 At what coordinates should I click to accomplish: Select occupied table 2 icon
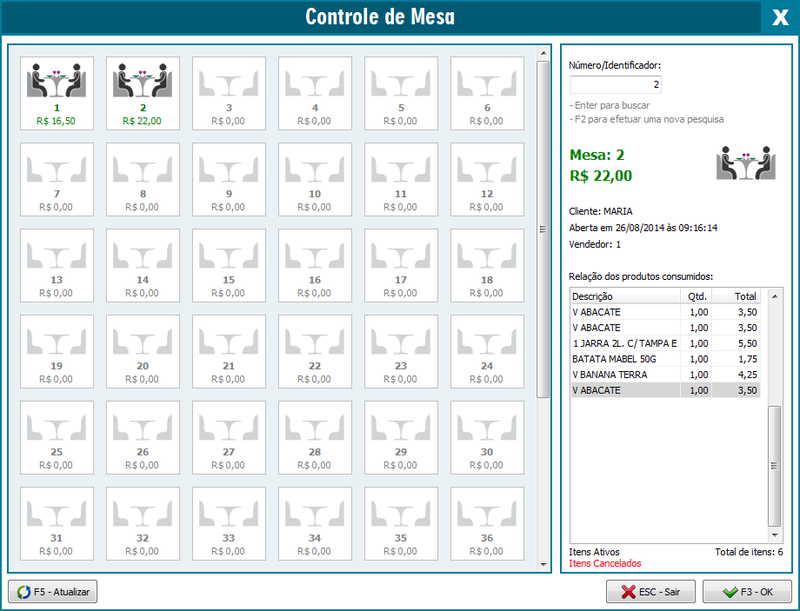tap(143, 93)
